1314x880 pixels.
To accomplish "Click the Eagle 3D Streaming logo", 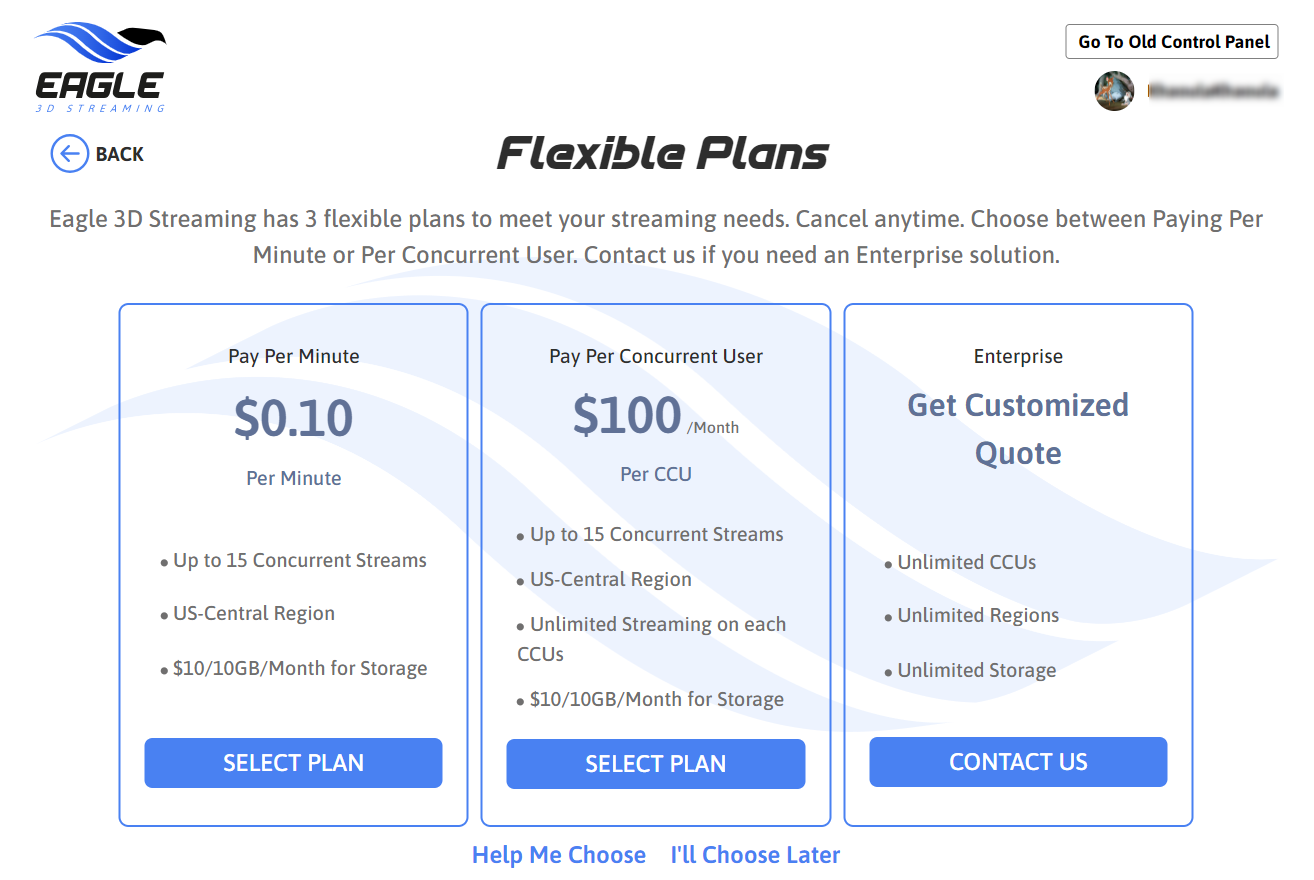I will click(x=100, y=67).
